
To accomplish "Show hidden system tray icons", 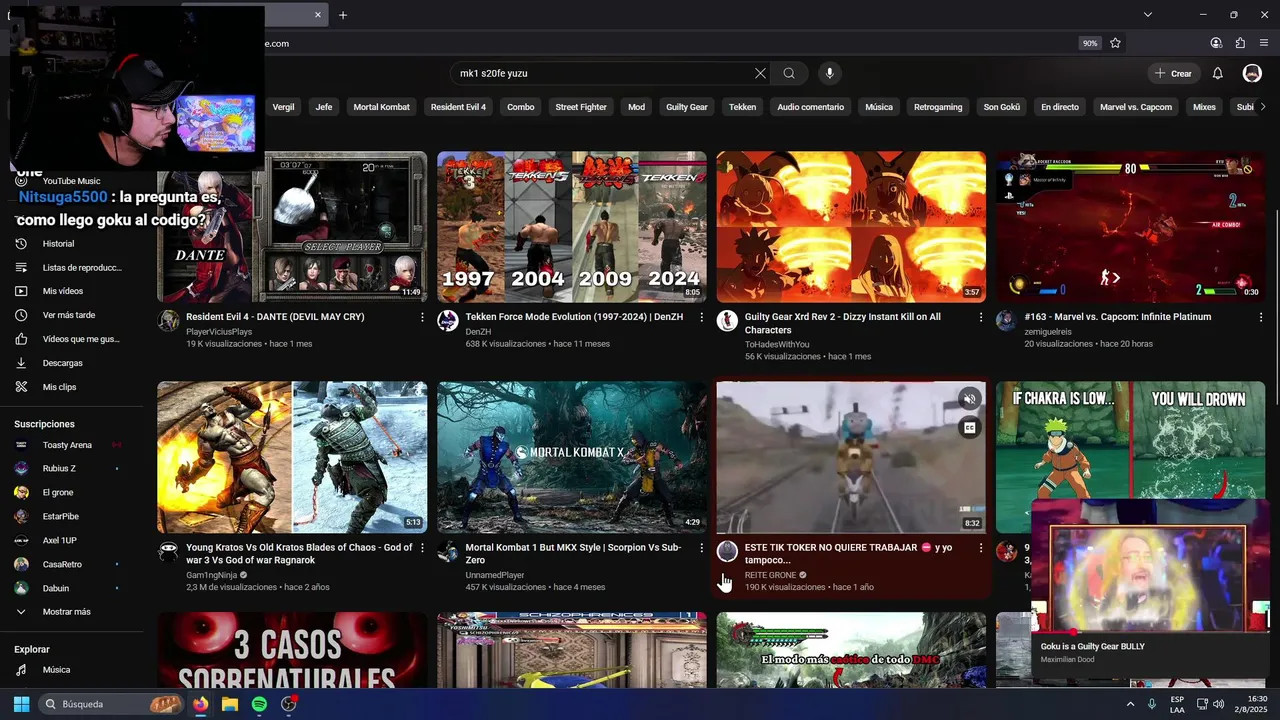I will pos(1131,704).
